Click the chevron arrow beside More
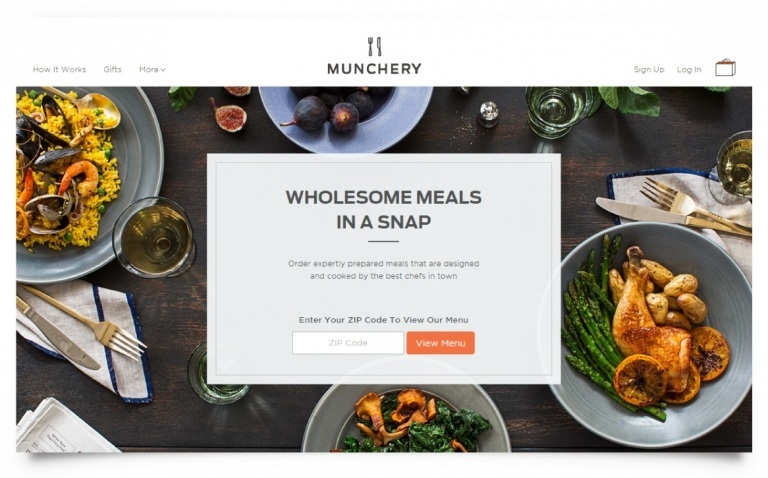This screenshot has height=478, width=768. point(163,70)
